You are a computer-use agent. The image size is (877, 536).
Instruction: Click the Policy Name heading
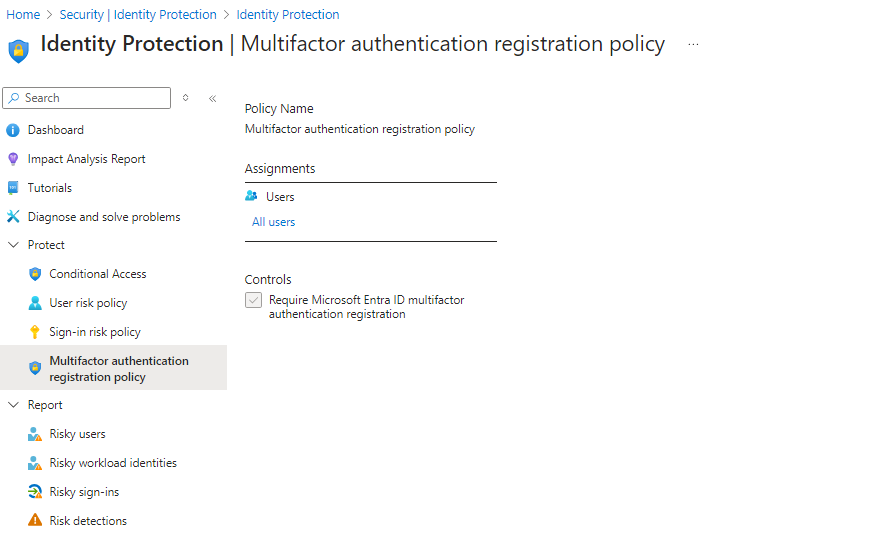coord(279,109)
